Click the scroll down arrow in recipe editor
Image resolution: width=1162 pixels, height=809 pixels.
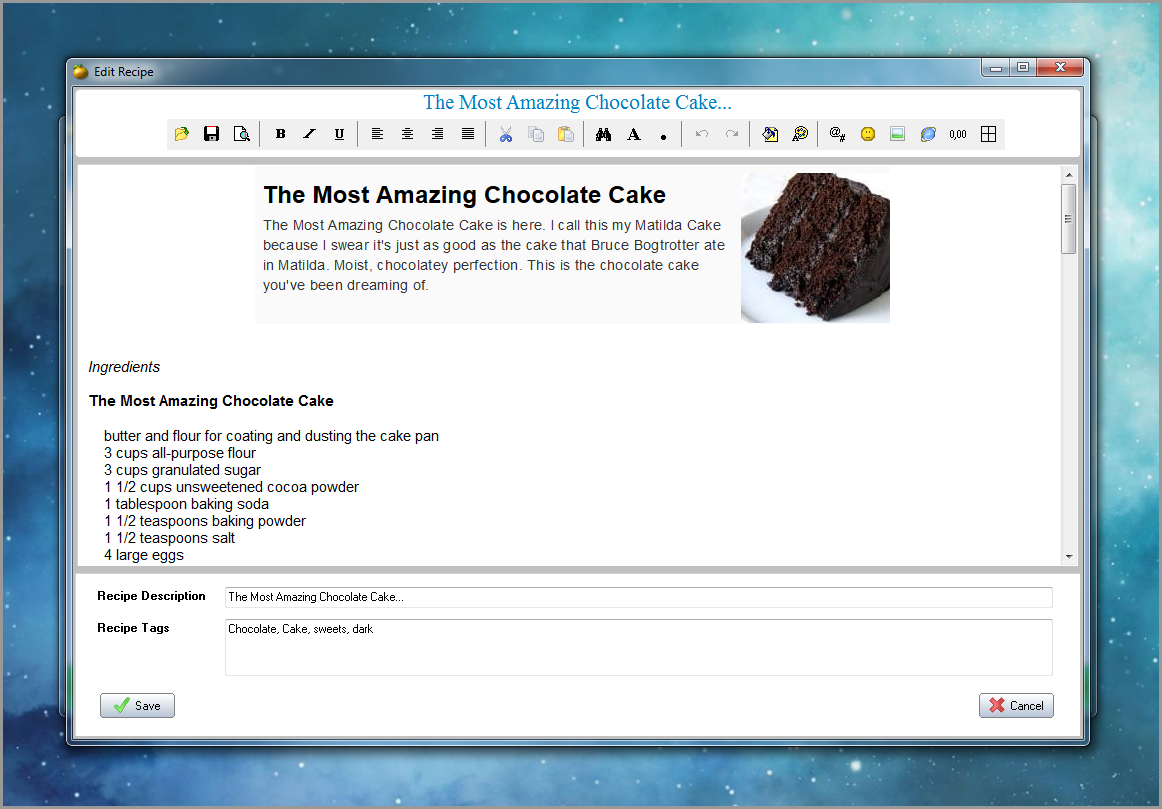coord(1068,556)
